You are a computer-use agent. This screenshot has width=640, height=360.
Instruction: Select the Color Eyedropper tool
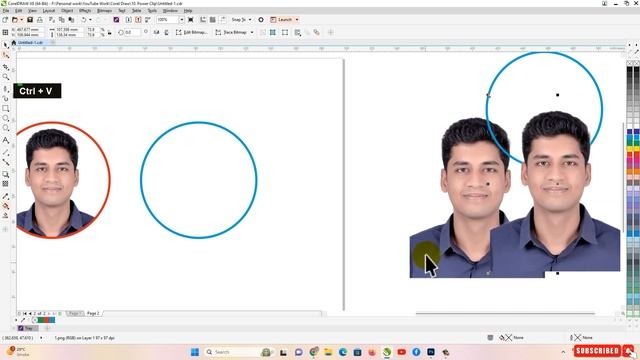pos(6,196)
